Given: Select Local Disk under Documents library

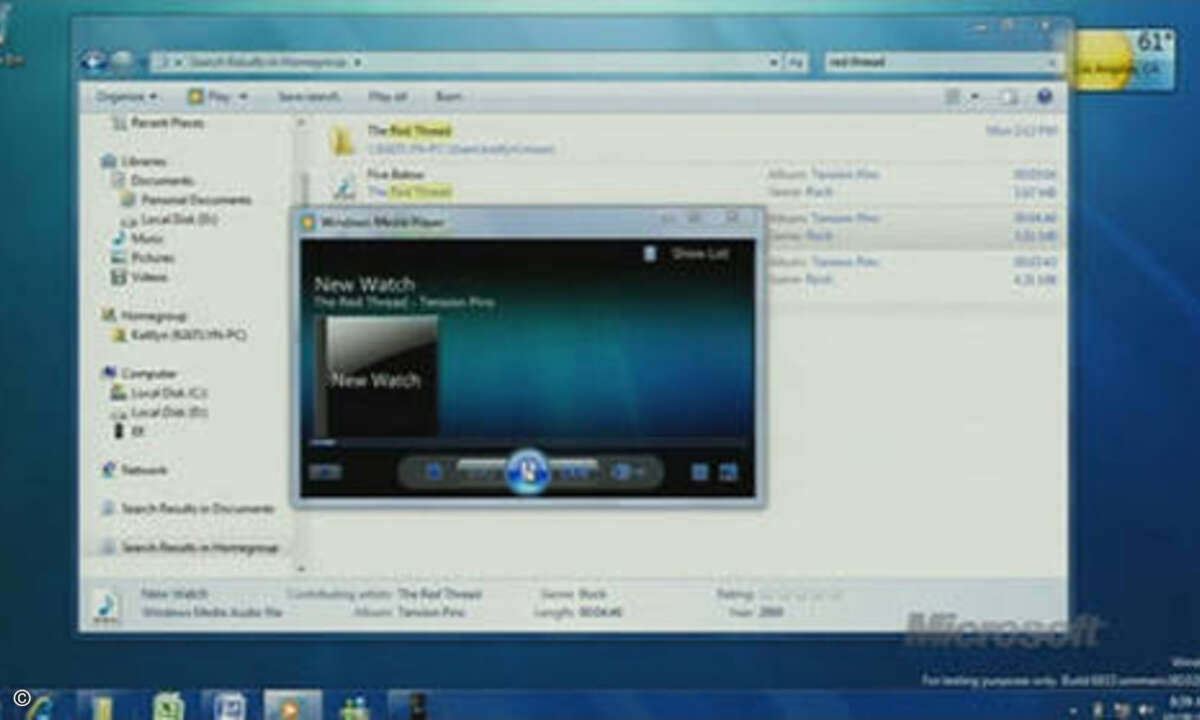Looking at the screenshot, I should click(169, 218).
